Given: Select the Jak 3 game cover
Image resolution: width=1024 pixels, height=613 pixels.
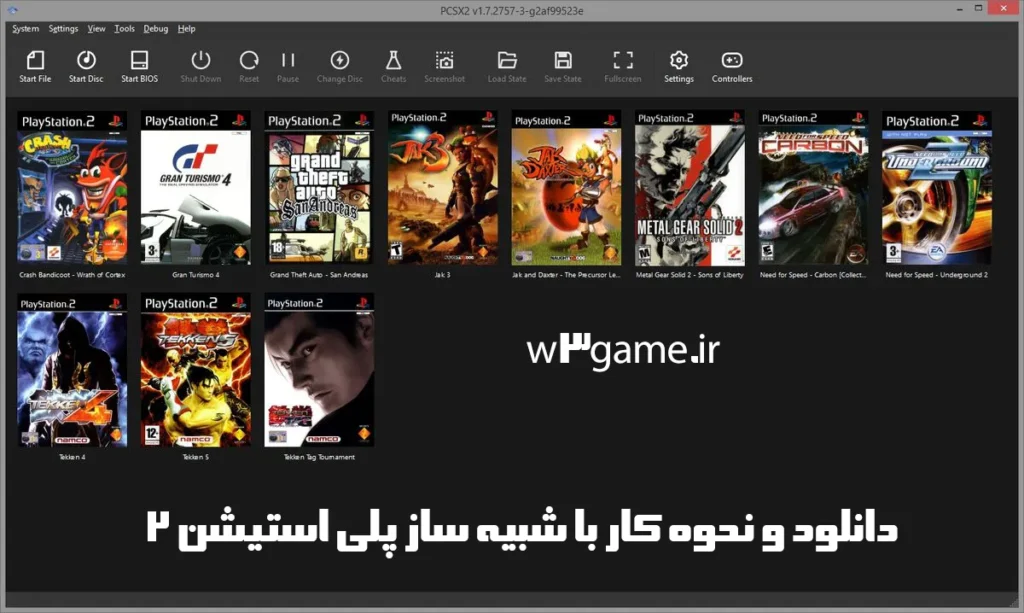Looking at the screenshot, I should (x=442, y=188).
